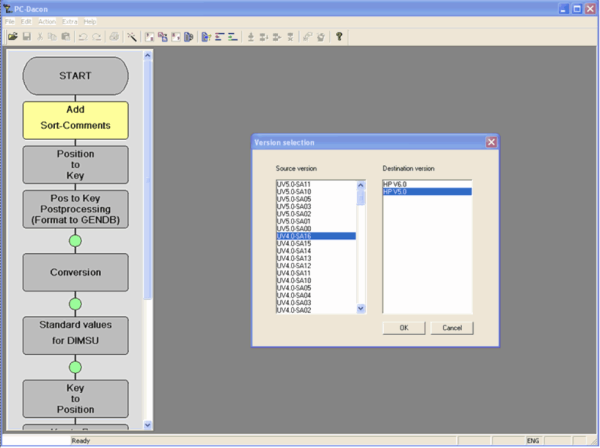Image resolution: width=600 pixels, height=448 pixels.
Task: Select source version UV5.0-SA05
Action: (316, 199)
